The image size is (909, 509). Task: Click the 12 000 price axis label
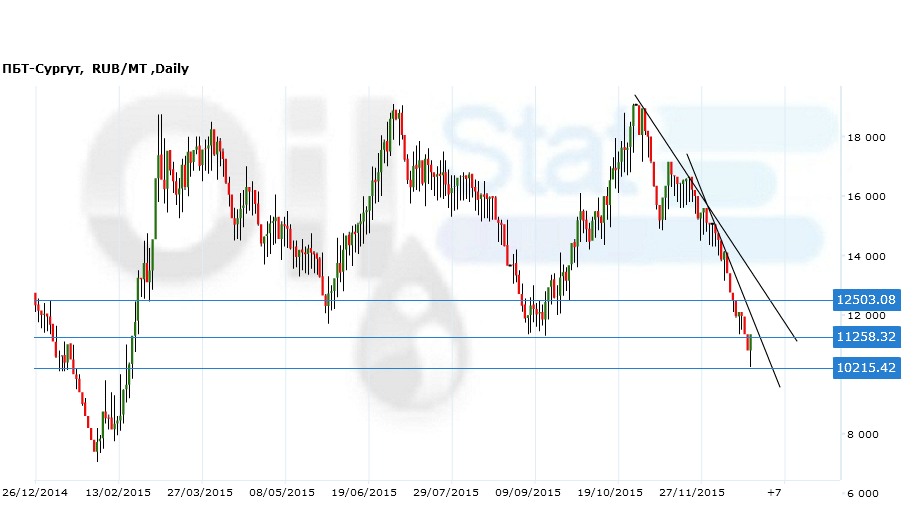tap(863, 316)
